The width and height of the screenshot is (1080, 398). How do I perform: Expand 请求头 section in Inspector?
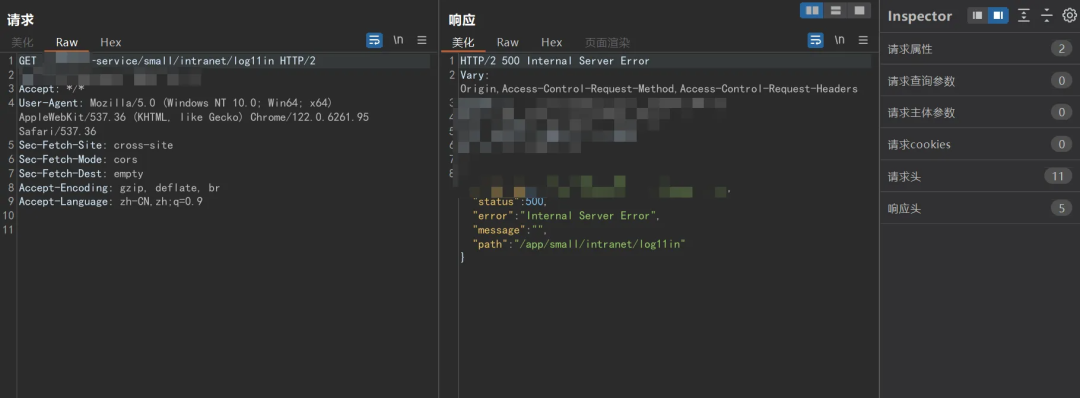pos(980,176)
